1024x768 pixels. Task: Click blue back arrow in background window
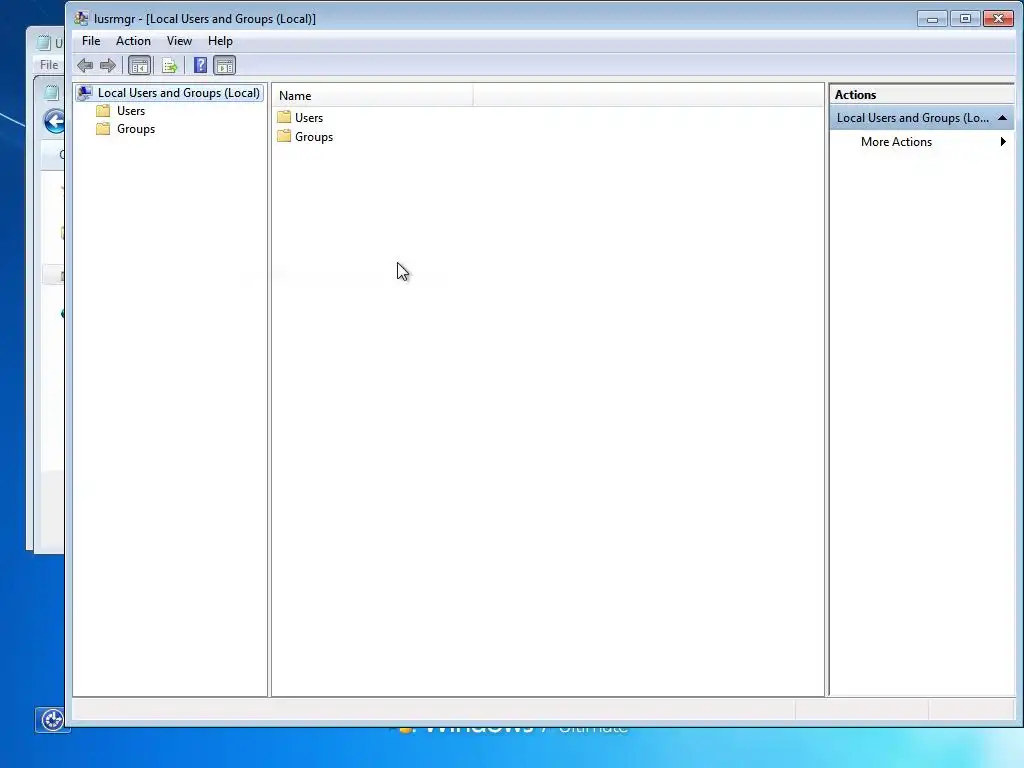tap(55, 121)
